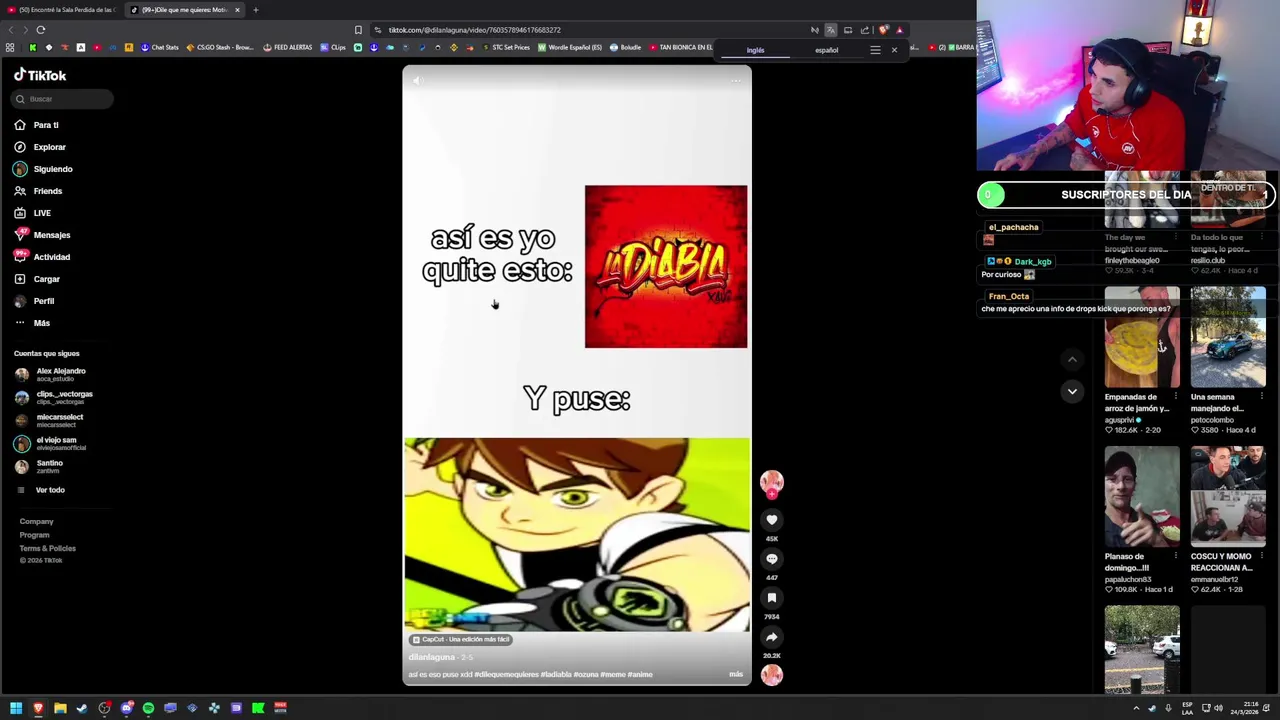Expand the Más menu
The width and height of the screenshot is (1280, 720).
(32, 323)
